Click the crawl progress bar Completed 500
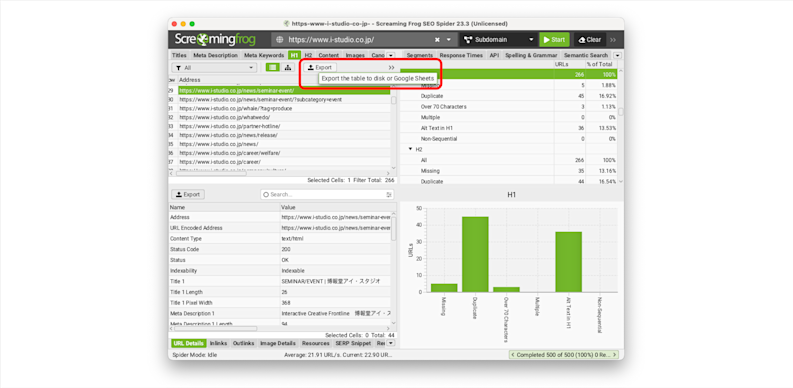 click(x=564, y=355)
